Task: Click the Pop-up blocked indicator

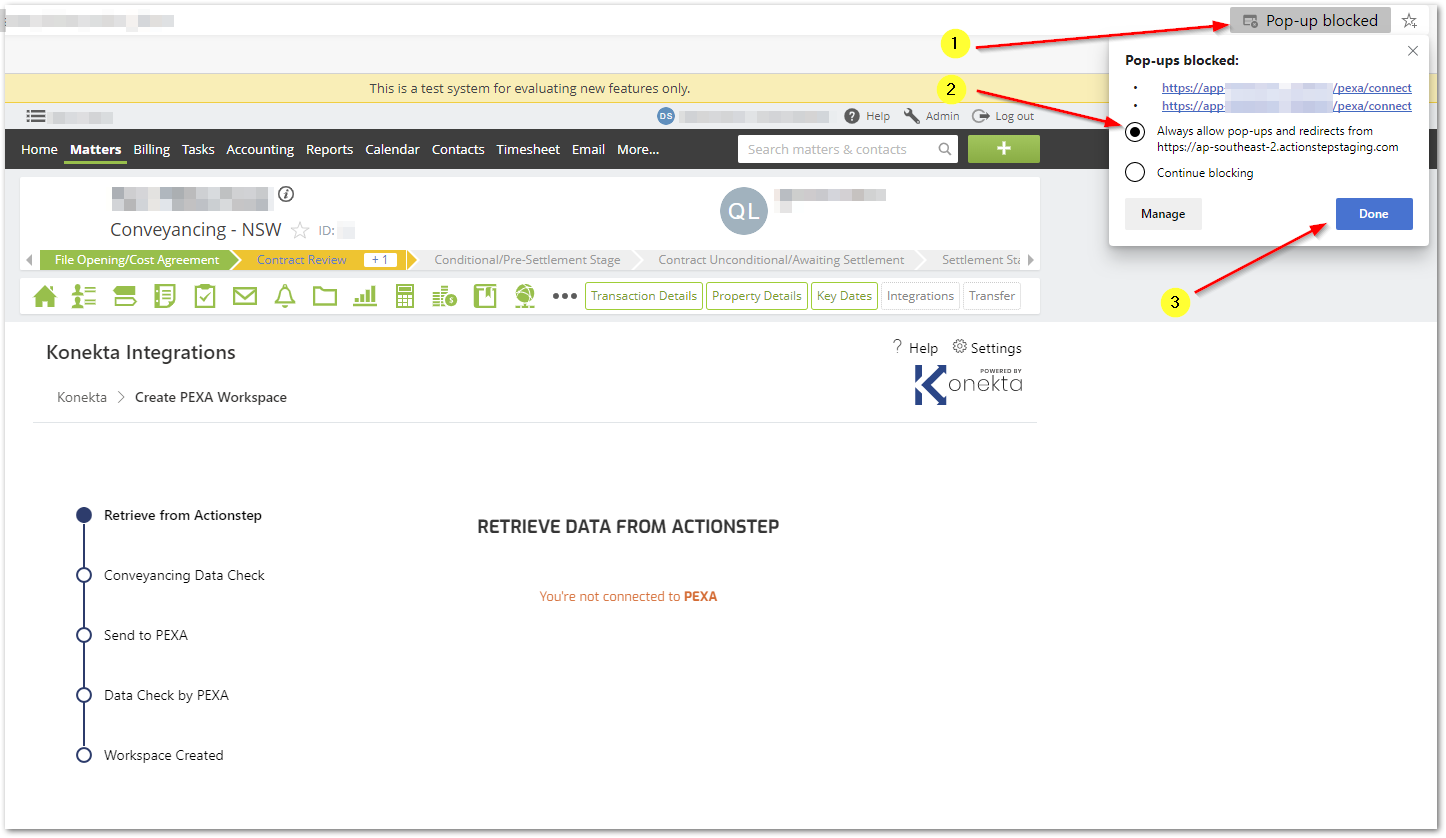Action: (x=1310, y=20)
